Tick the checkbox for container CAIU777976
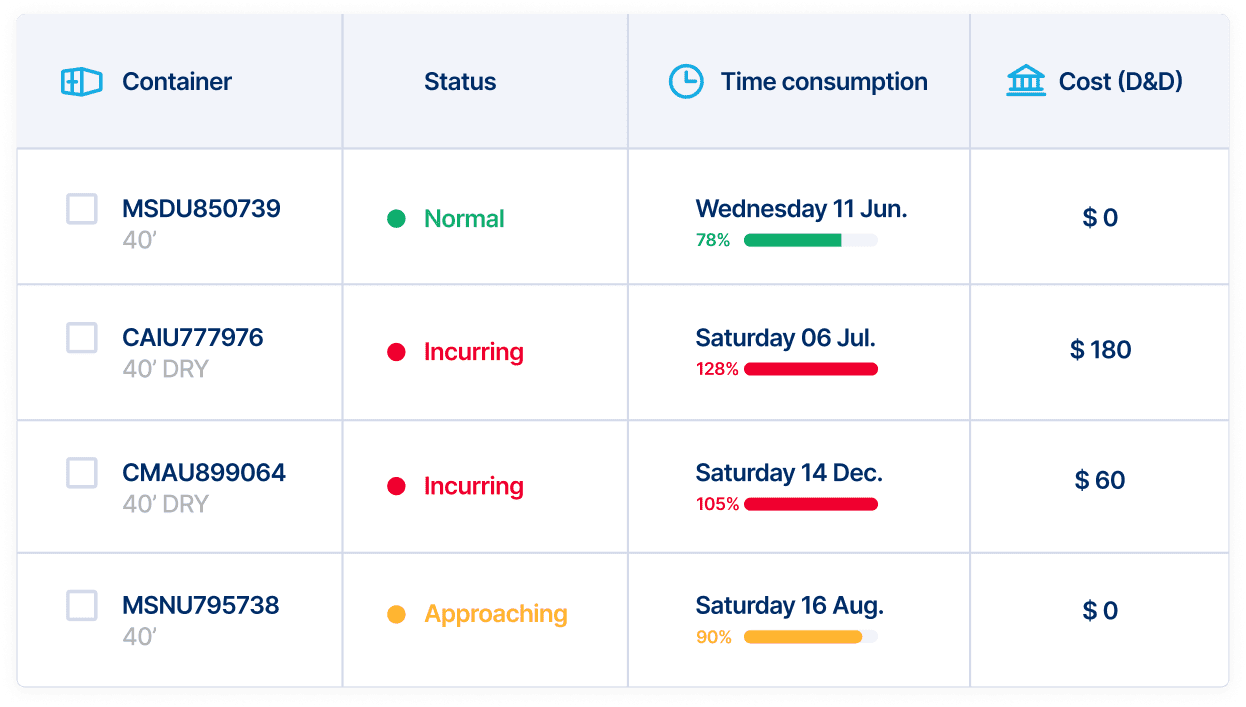1246x707 pixels. coord(82,338)
